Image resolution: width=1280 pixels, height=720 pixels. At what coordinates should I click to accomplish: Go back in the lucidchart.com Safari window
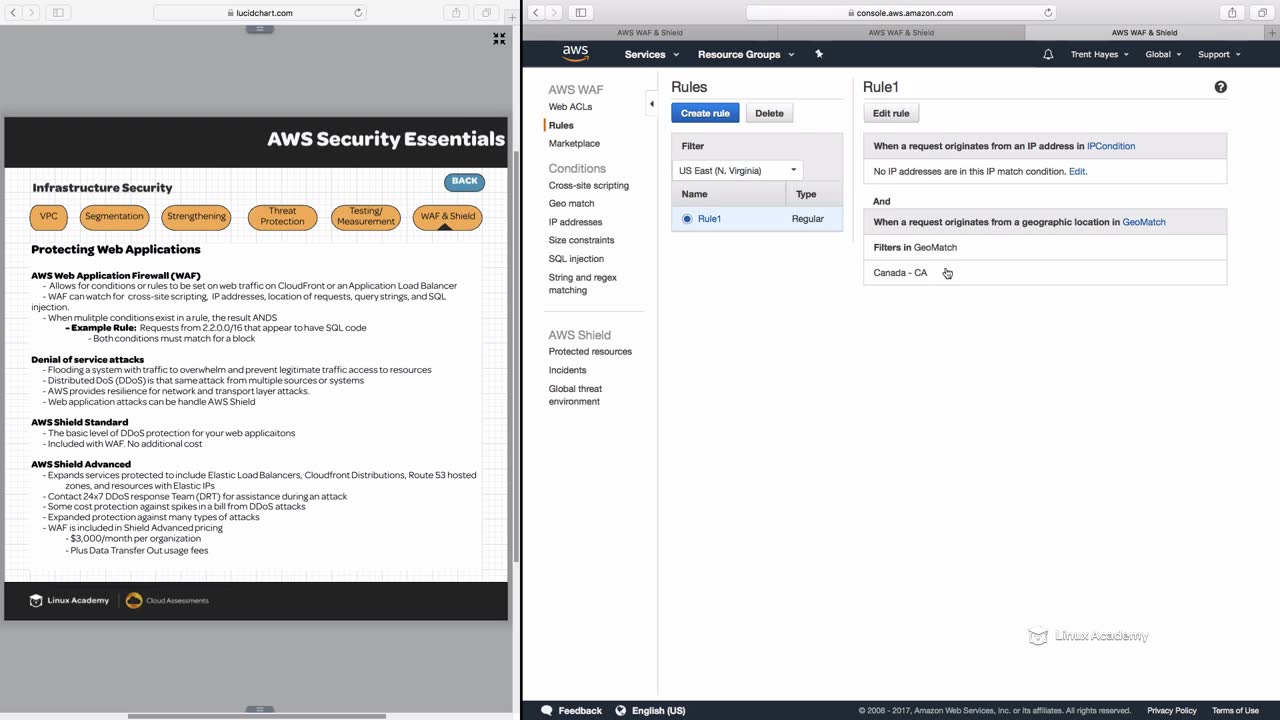[14, 13]
